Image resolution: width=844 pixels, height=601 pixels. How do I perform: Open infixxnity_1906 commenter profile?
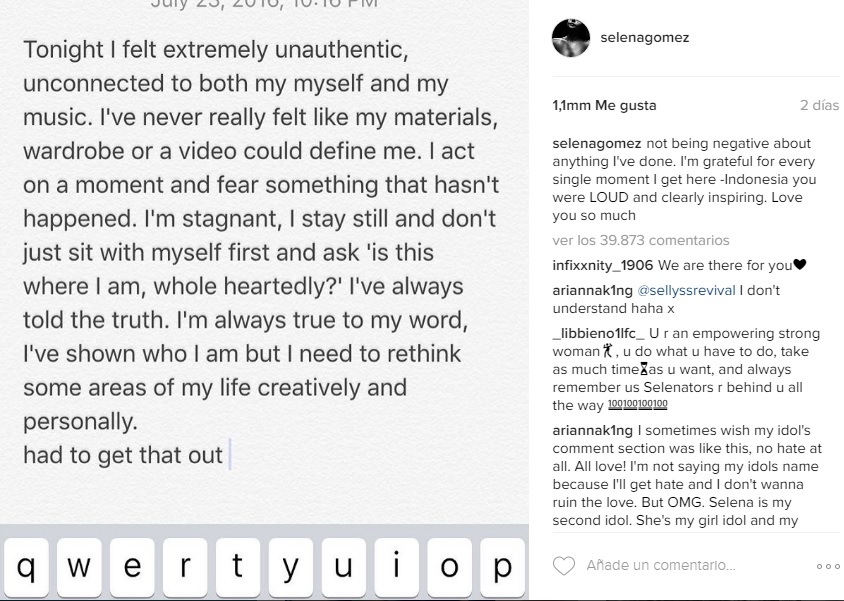pyautogui.click(x=602, y=265)
